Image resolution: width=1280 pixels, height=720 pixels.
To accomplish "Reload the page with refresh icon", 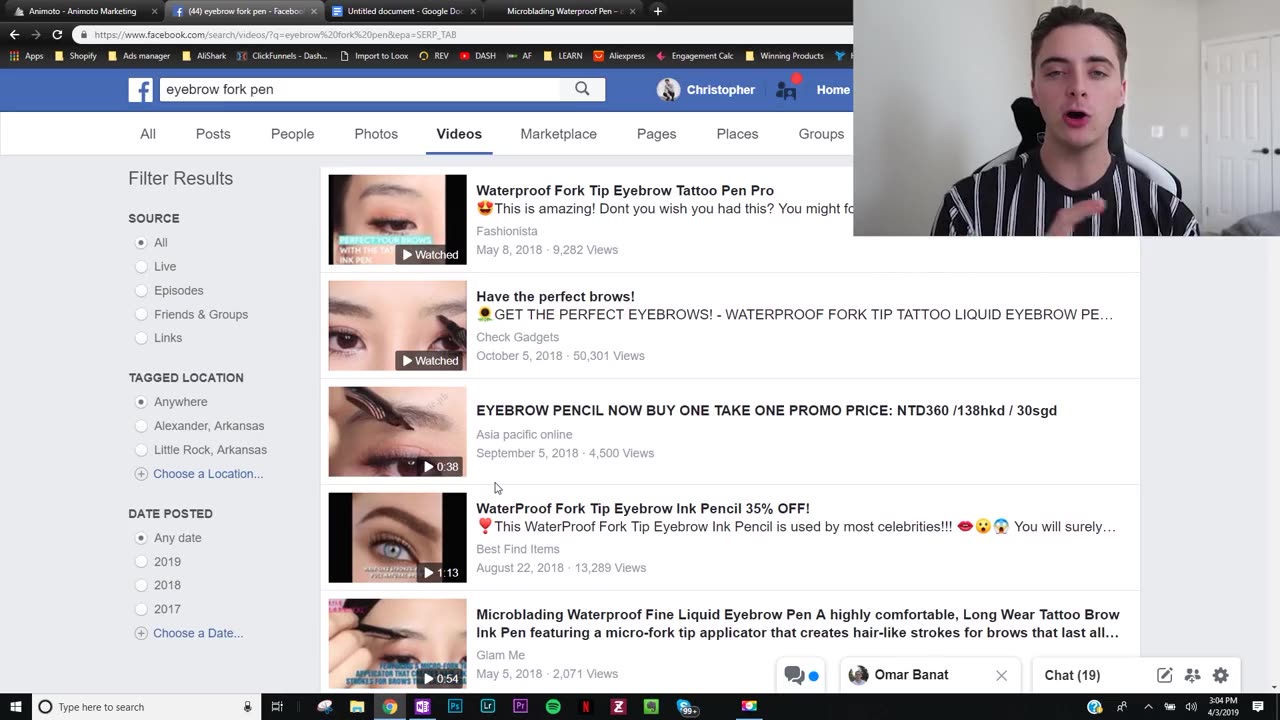I will pyautogui.click(x=57, y=34).
